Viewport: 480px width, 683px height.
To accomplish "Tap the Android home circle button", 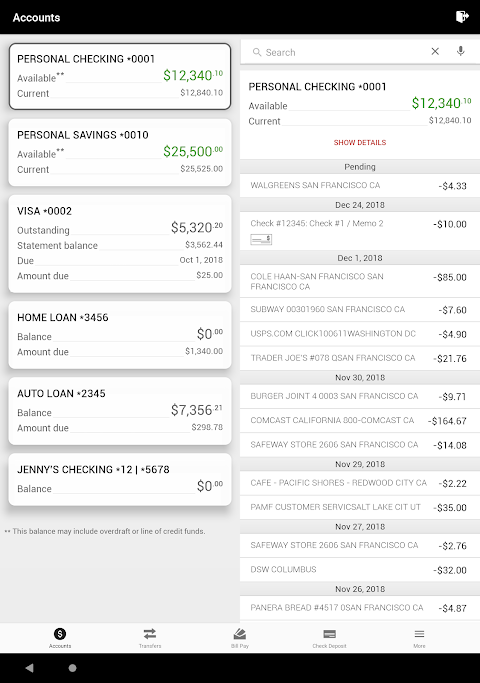I will click(x=72, y=668).
